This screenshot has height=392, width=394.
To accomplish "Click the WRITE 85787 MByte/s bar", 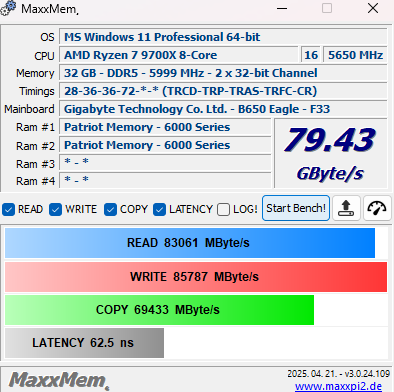I will pos(196,277).
